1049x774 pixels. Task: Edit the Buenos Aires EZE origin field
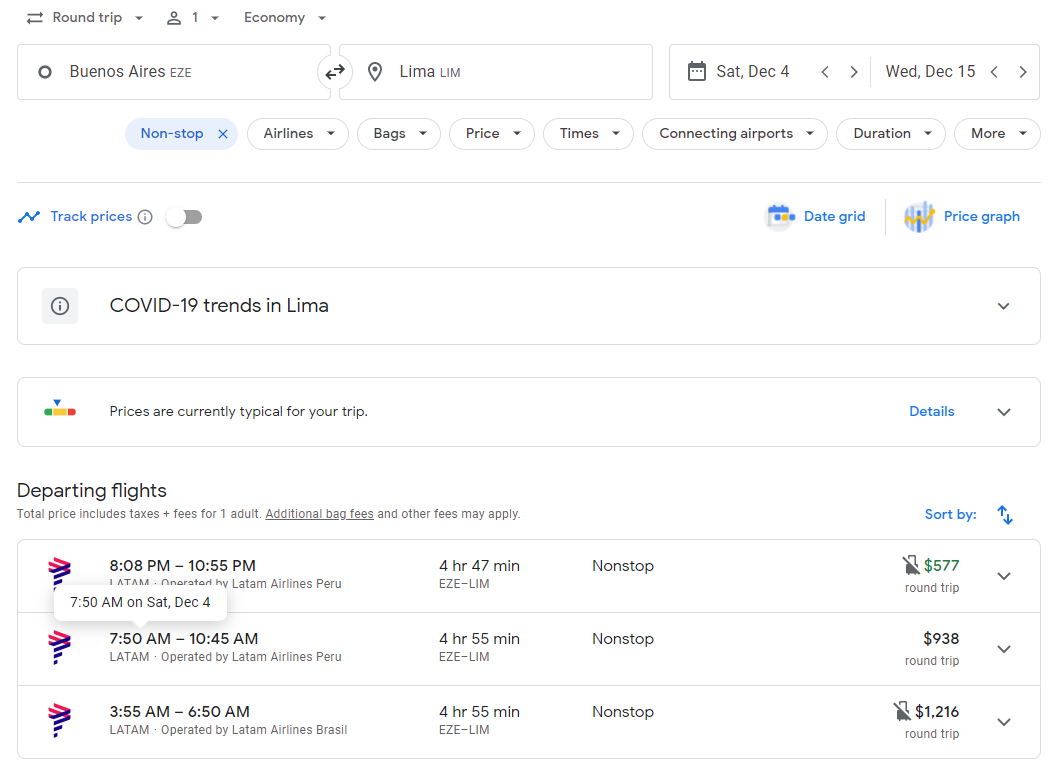(174, 72)
